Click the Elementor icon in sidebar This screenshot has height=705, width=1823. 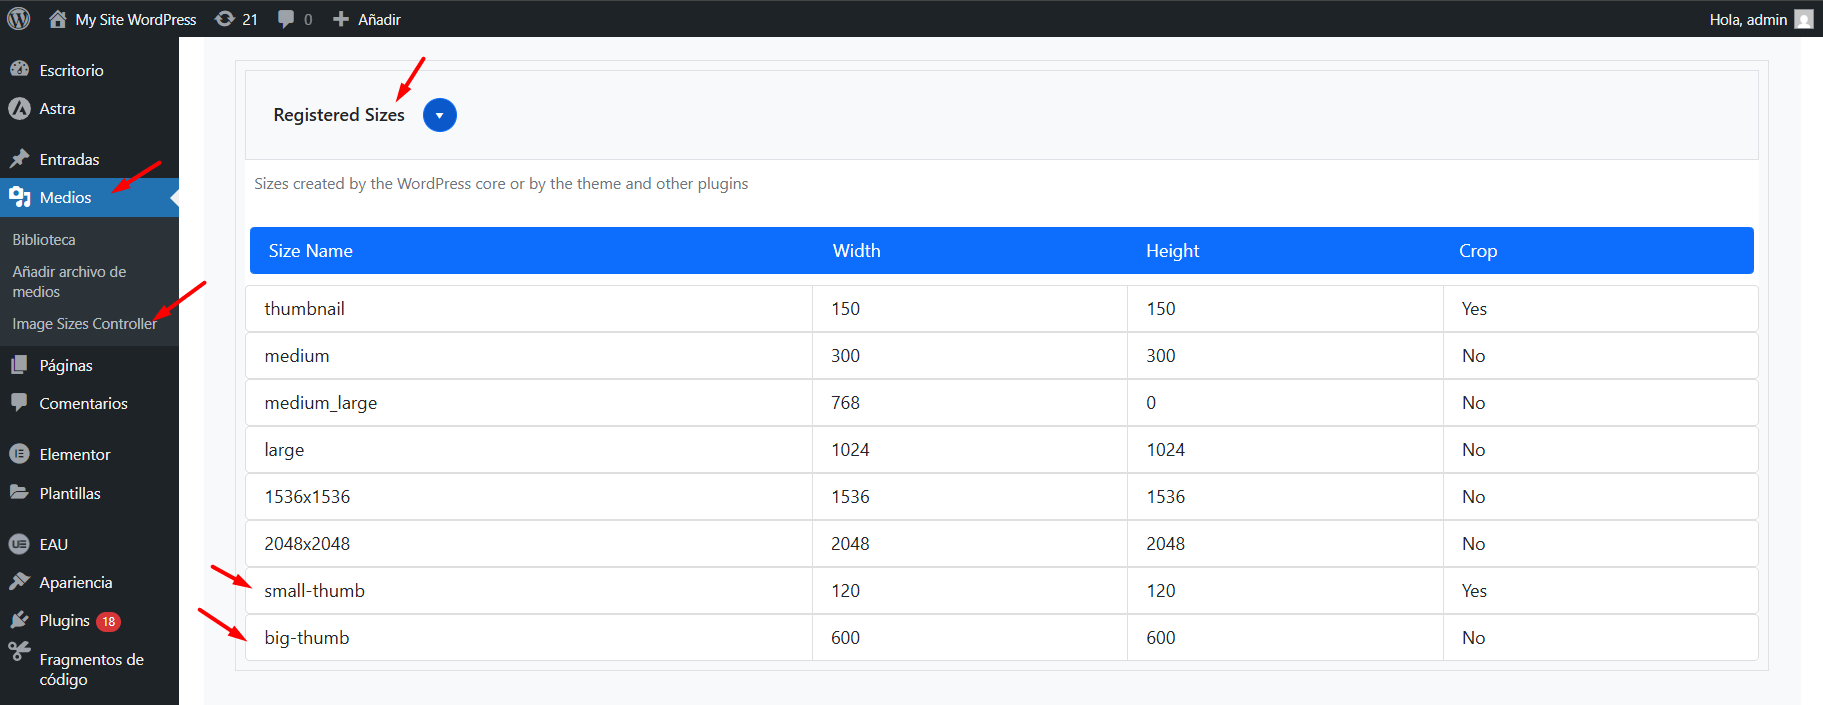19,454
